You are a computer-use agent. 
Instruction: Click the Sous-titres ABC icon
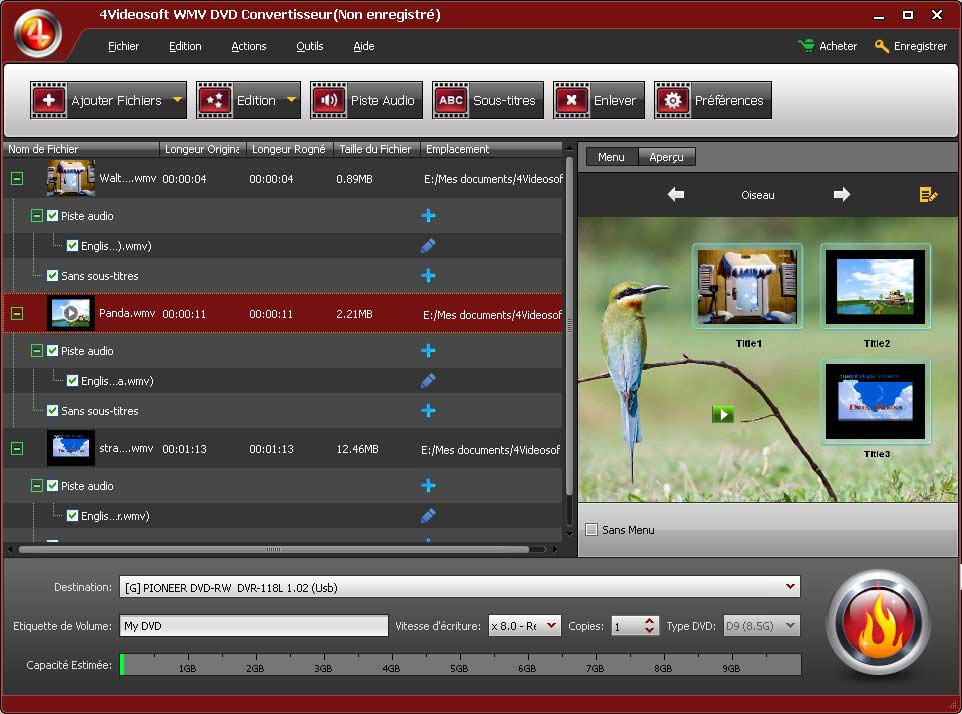[x=451, y=100]
